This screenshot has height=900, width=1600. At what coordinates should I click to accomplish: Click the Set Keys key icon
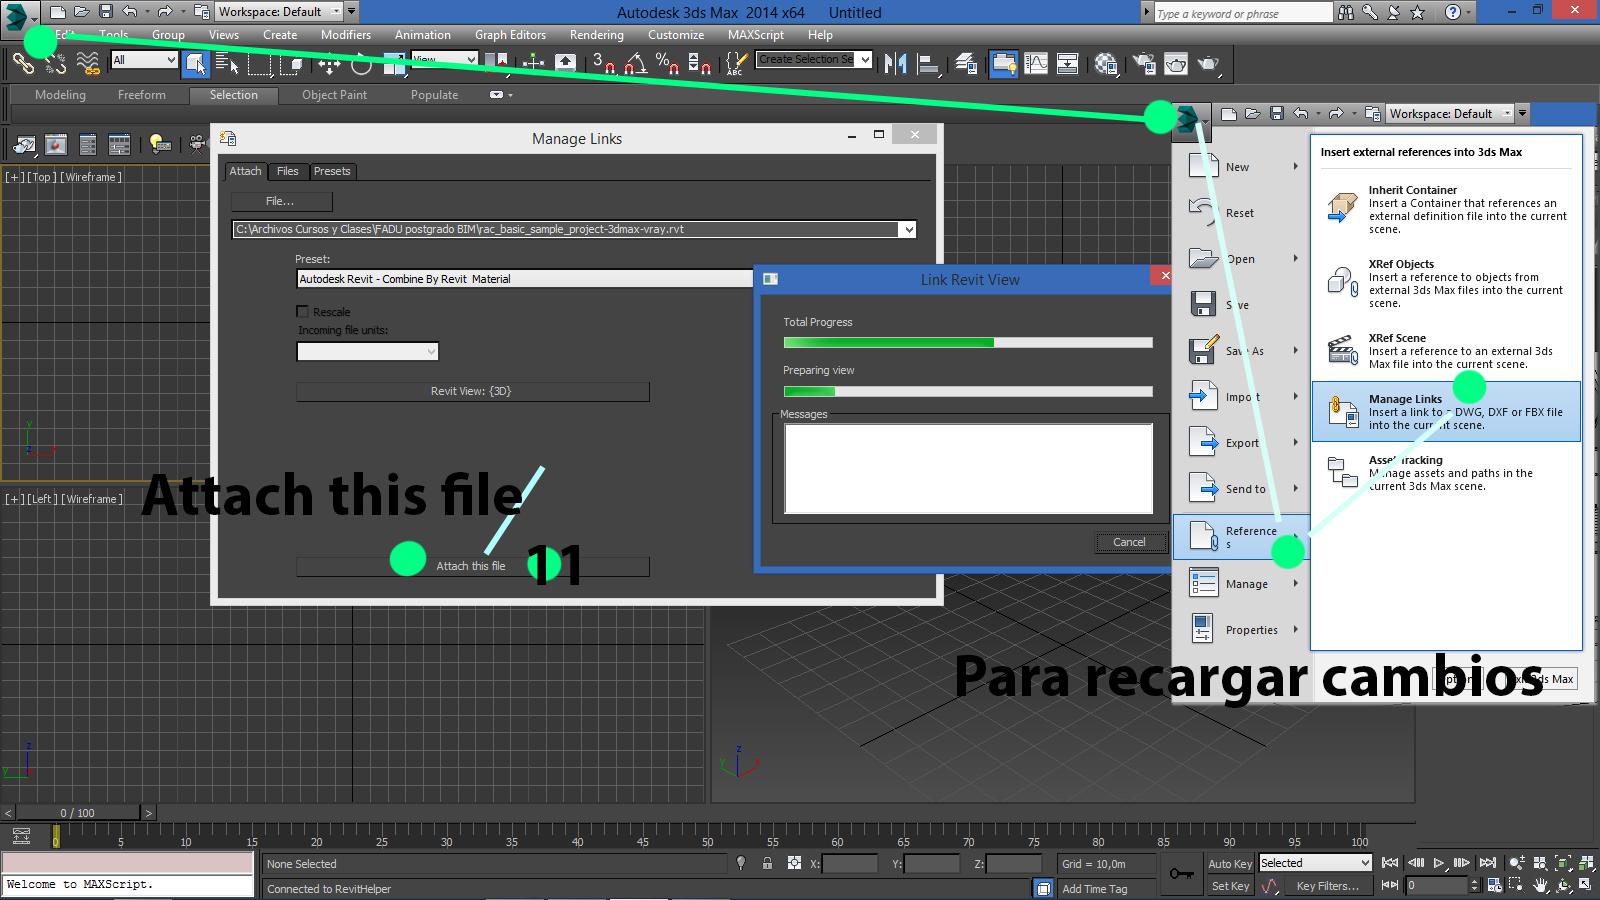1182,874
